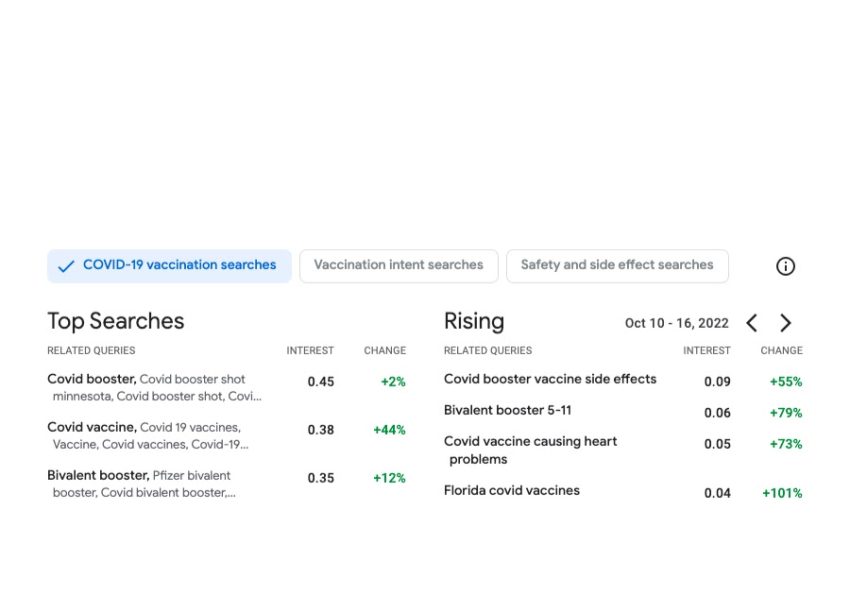
Task: Open the Covid vaccine top search query
Action: [x=148, y=436]
